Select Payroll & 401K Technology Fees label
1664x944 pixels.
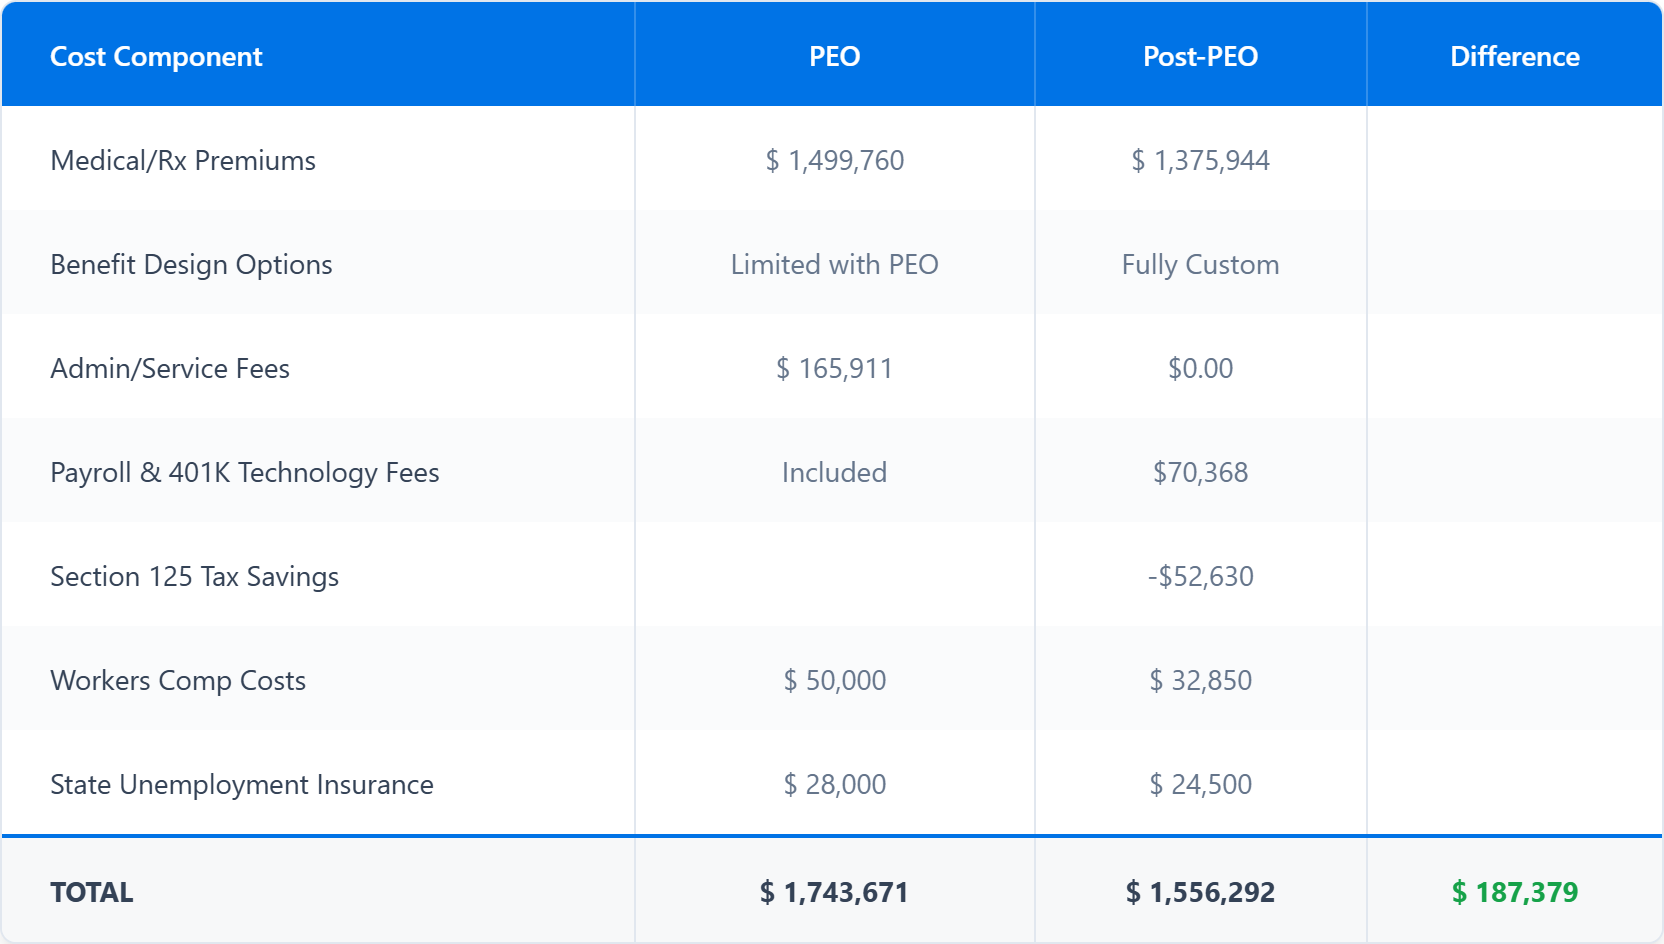tap(245, 473)
